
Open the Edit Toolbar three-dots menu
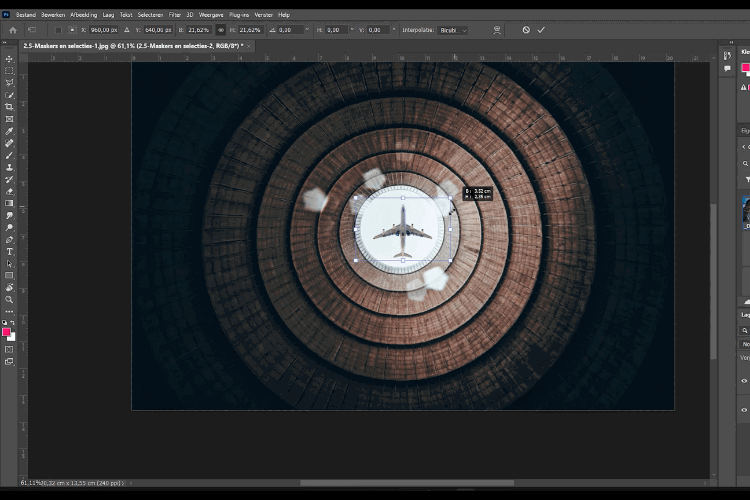(x=9, y=311)
